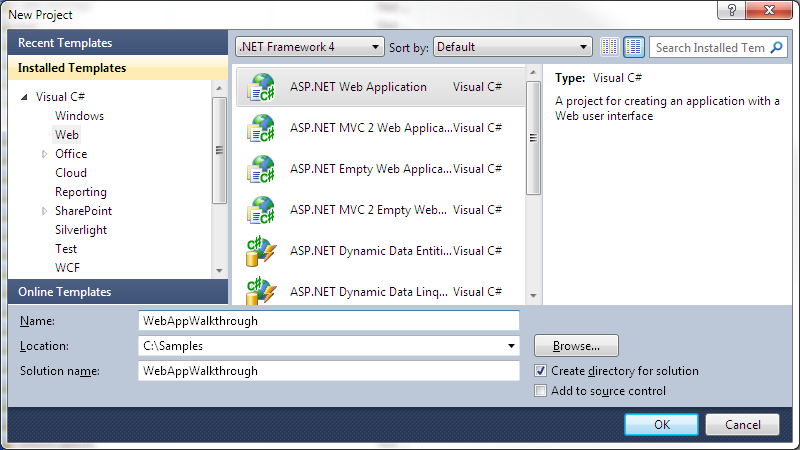Image resolution: width=800 pixels, height=450 pixels.
Task: Click the Visual C# tree label
Action: (60, 97)
